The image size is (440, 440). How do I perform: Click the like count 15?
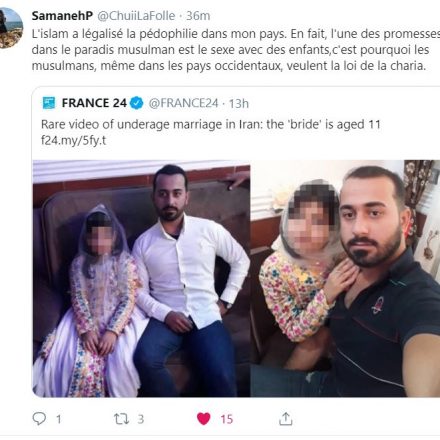(x=227, y=419)
